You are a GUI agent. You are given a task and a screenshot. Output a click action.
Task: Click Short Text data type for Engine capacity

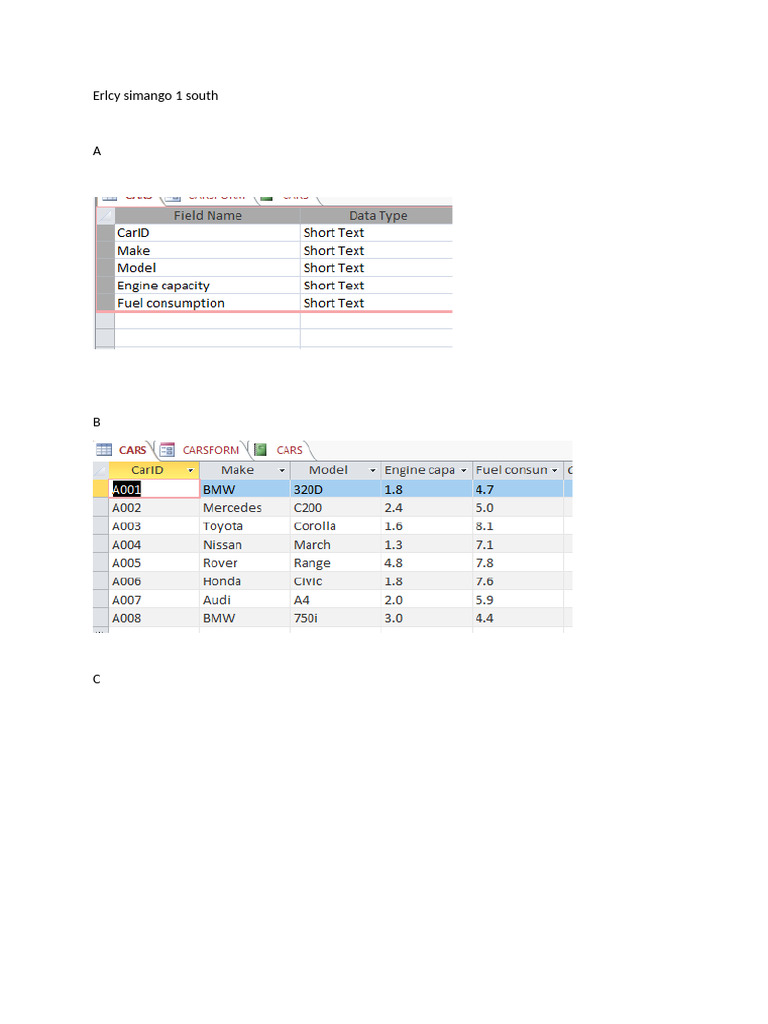377,285
